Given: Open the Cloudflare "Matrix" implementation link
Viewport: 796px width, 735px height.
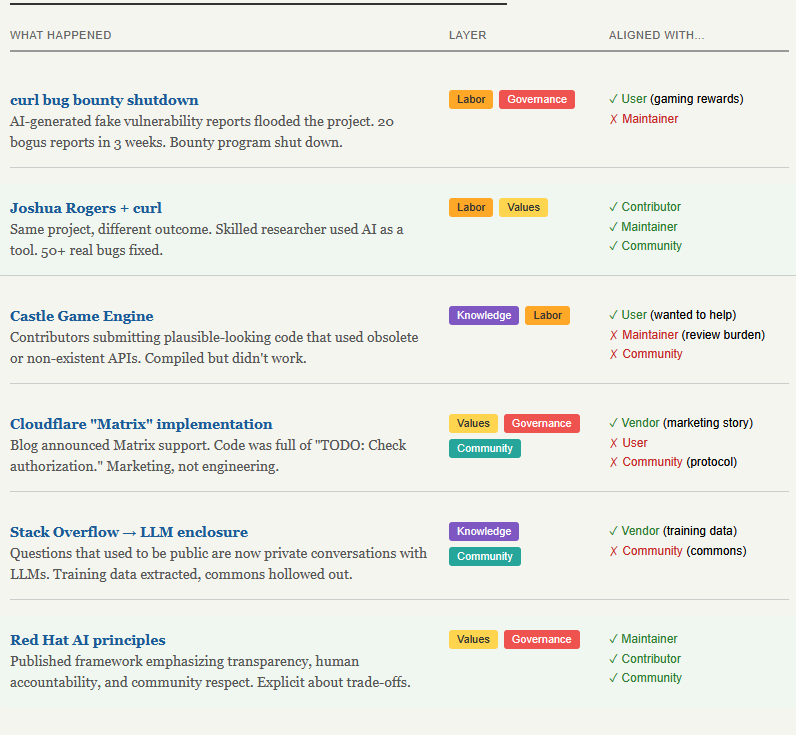Looking at the screenshot, I should tap(141, 424).
